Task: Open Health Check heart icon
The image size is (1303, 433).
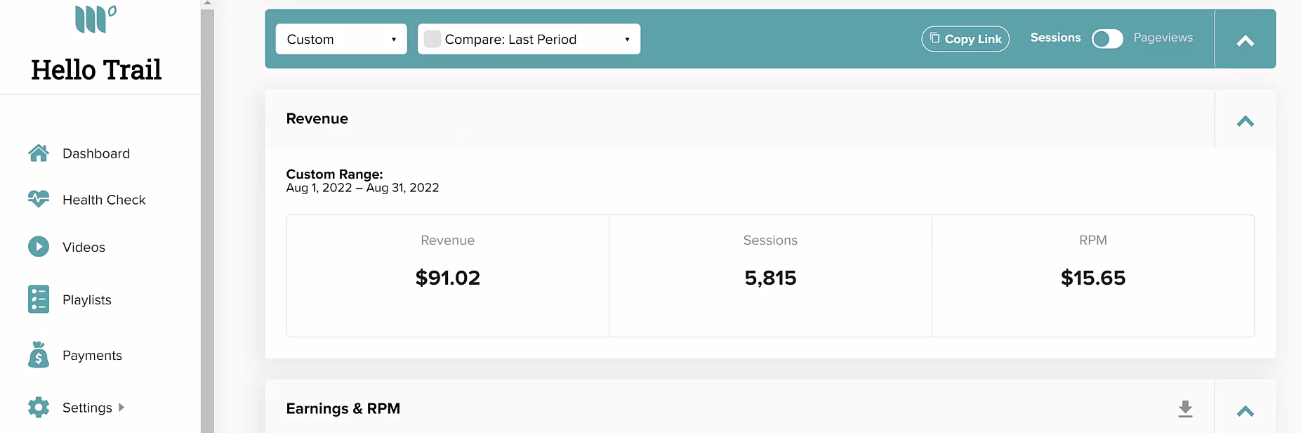Action: (38, 199)
